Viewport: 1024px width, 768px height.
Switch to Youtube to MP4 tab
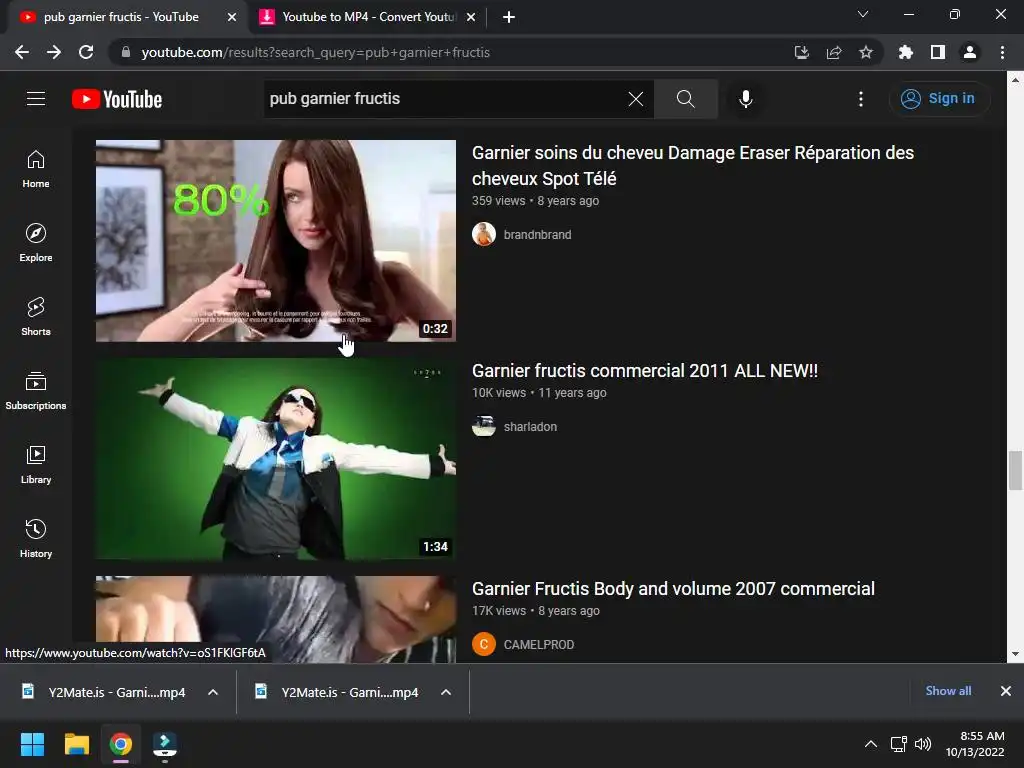tap(369, 17)
